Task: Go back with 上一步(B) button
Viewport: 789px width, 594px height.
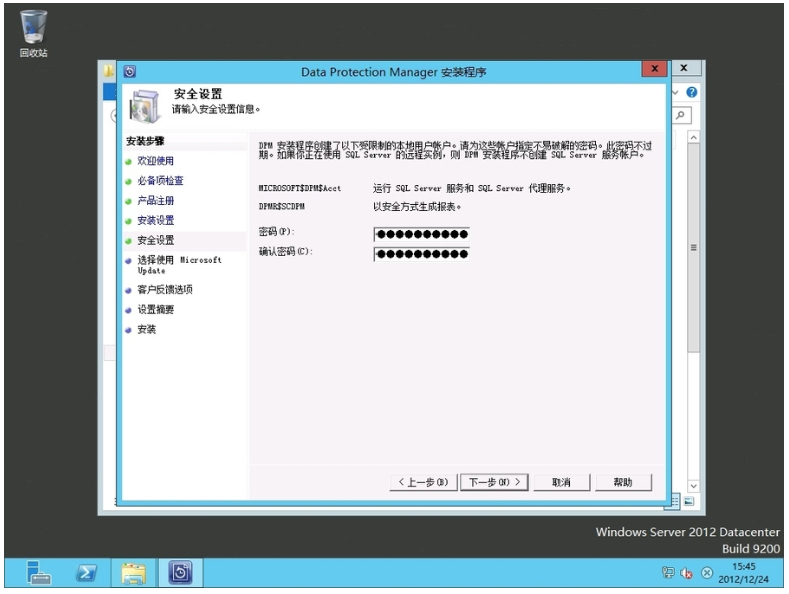Action: [423, 482]
